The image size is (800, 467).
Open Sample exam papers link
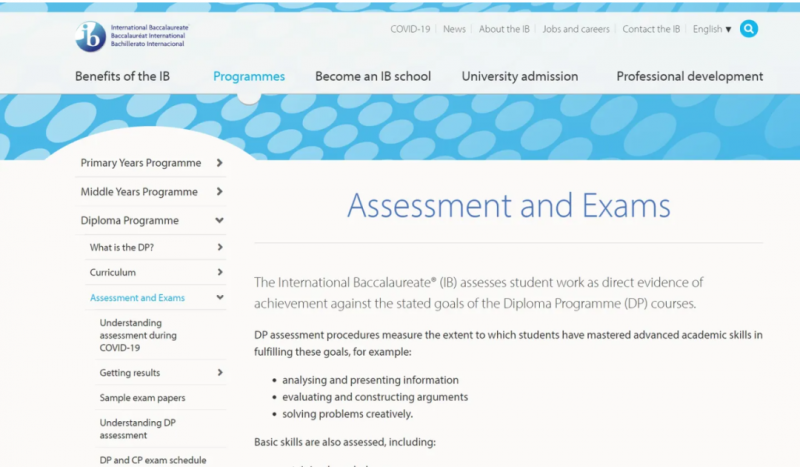click(142, 398)
